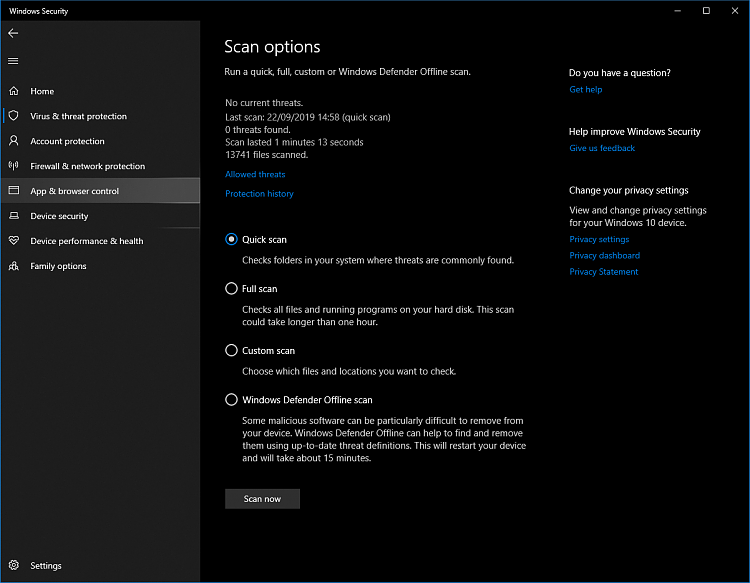Click the shield icon for Virus protection

14,116
